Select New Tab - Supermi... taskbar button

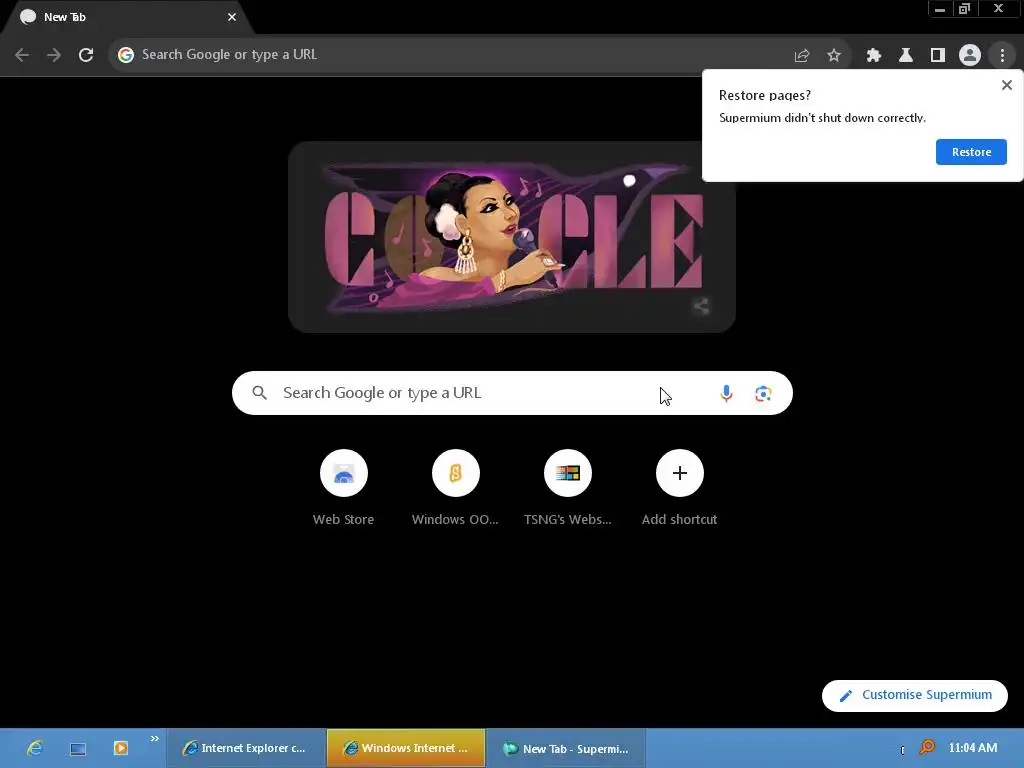coord(566,748)
